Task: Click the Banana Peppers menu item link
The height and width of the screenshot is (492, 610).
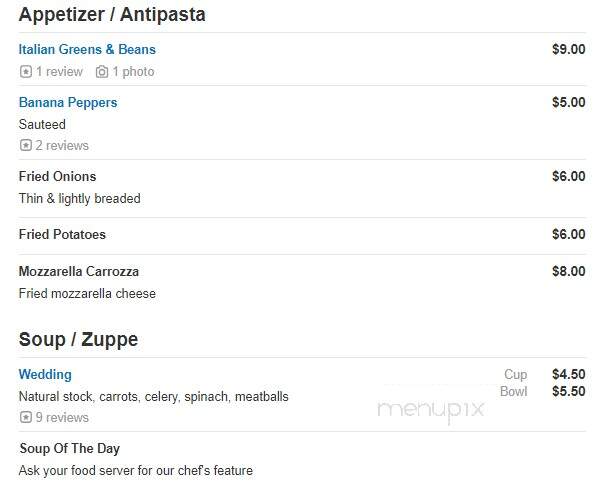Action: pos(68,102)
